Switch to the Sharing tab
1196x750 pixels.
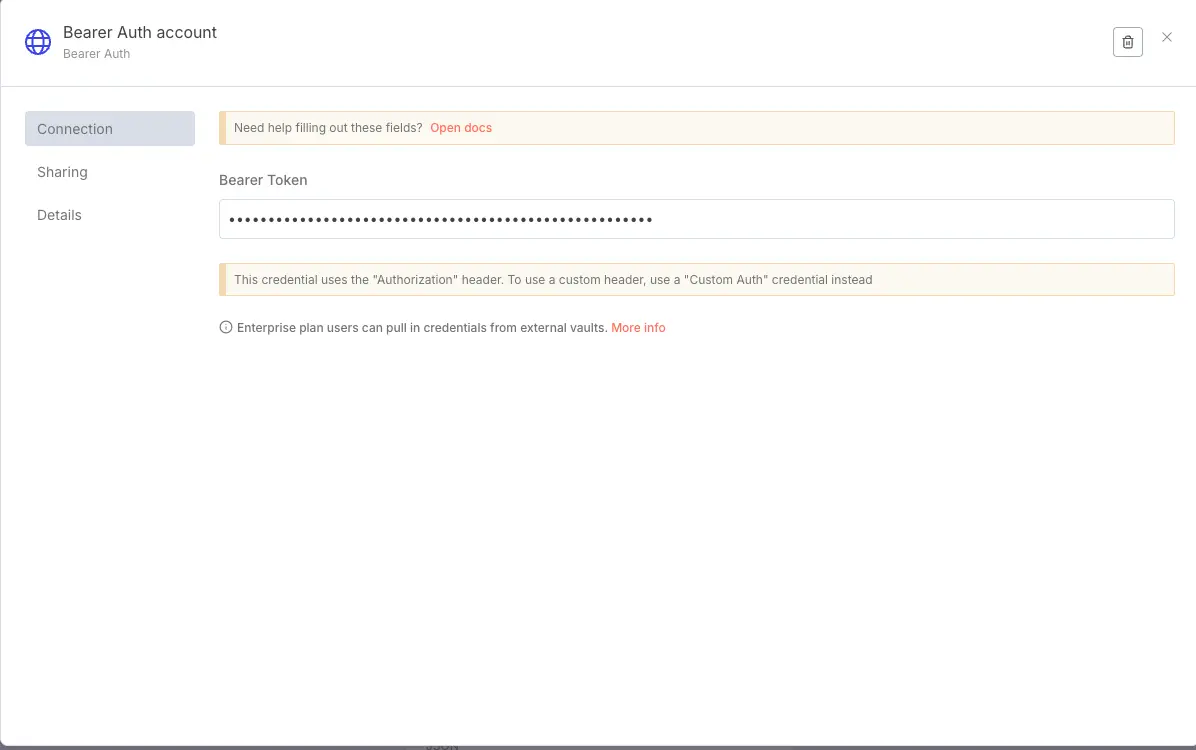[62, 172]
